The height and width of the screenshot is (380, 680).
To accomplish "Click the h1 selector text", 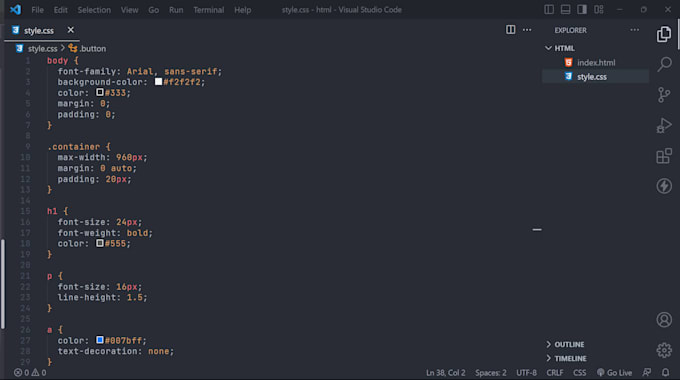I will tap(52, 211).
